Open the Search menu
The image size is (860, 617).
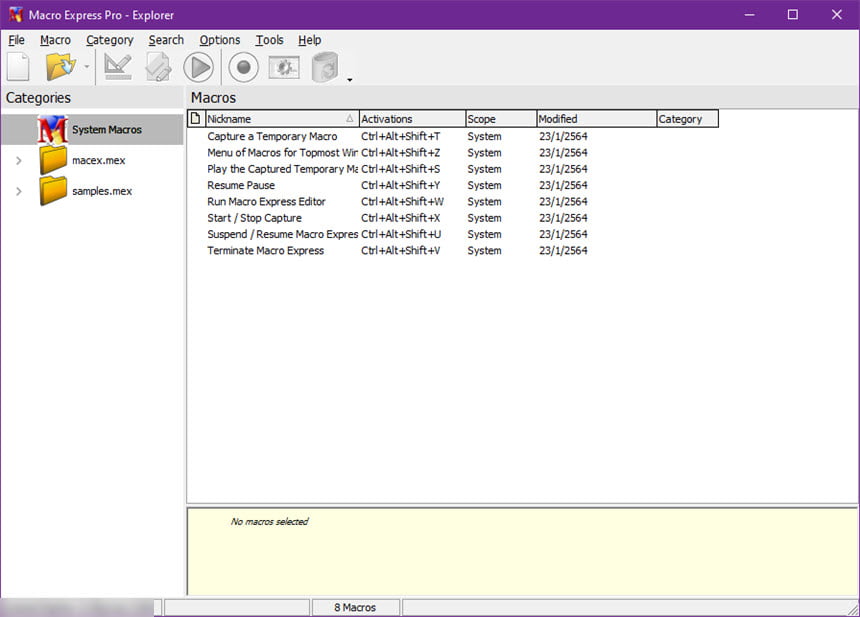coord(166,40)
